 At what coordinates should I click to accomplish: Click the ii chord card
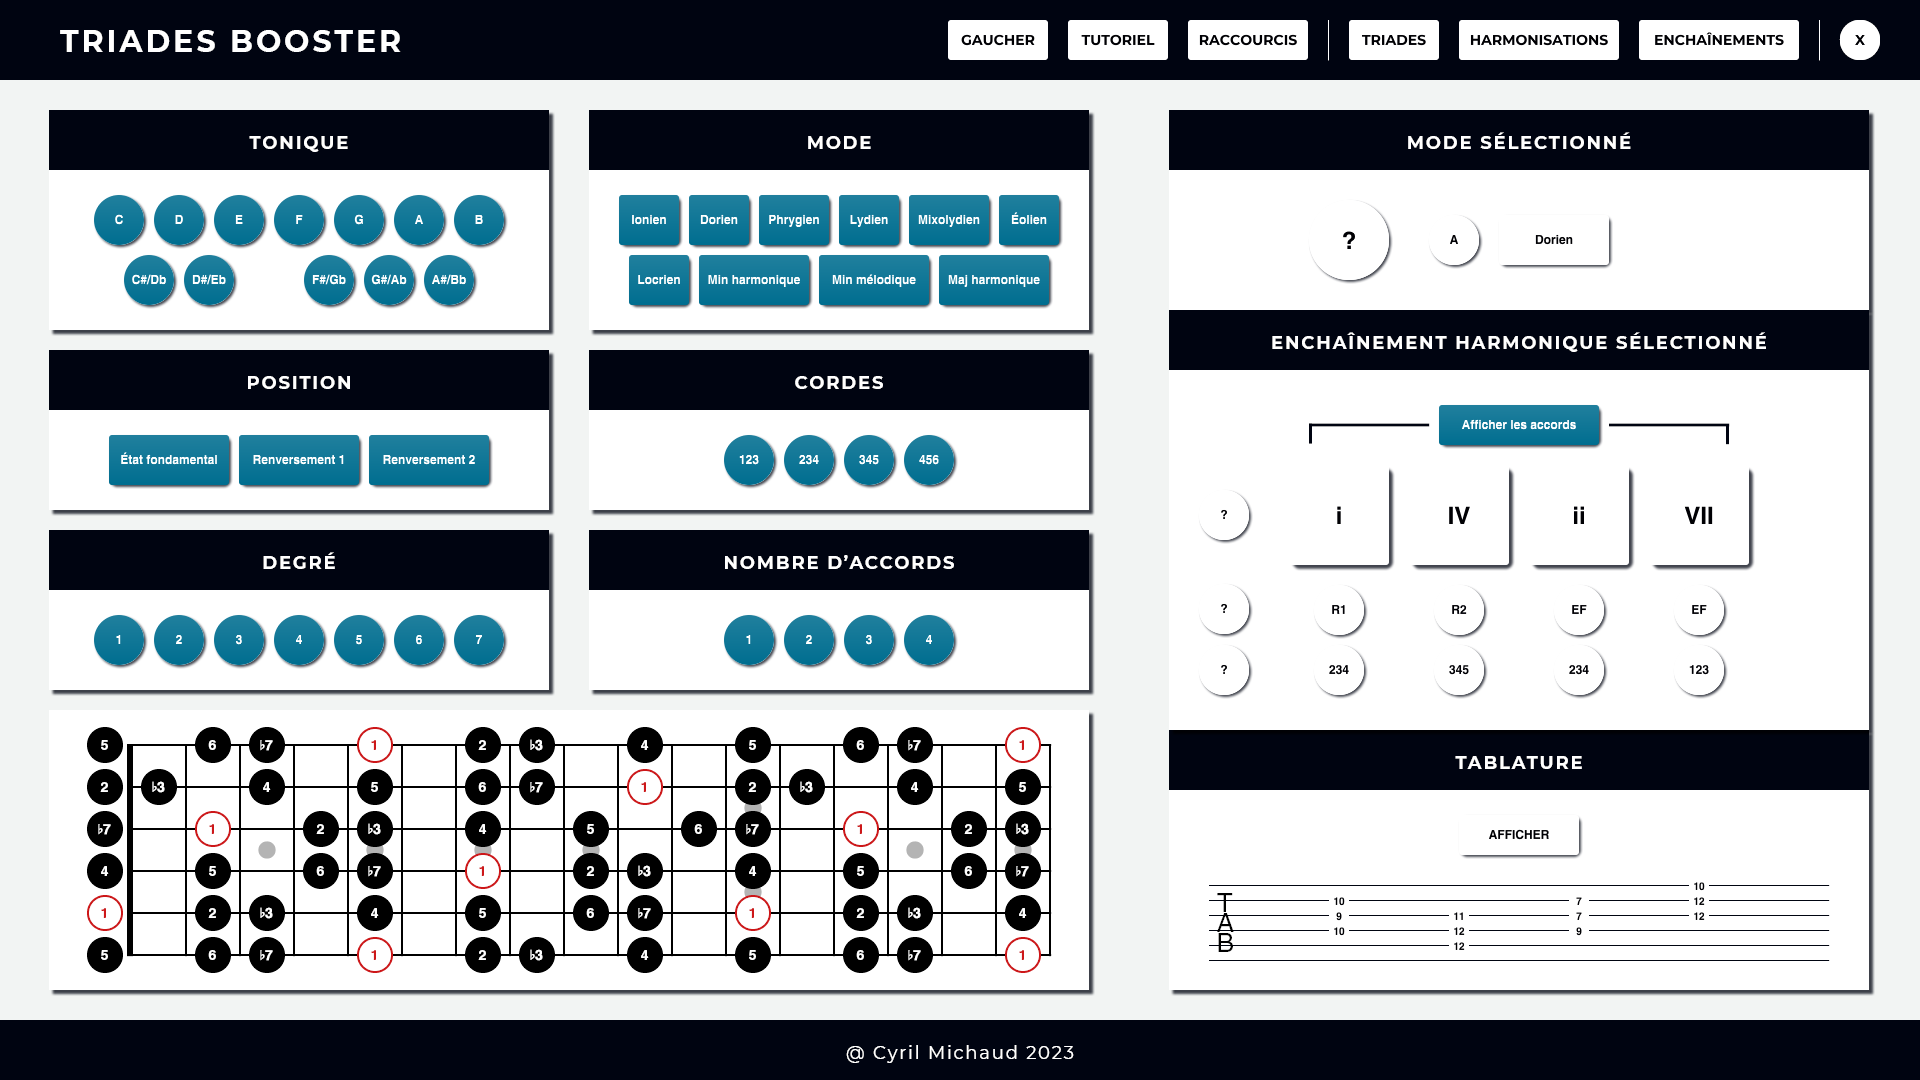point(1578,516)
